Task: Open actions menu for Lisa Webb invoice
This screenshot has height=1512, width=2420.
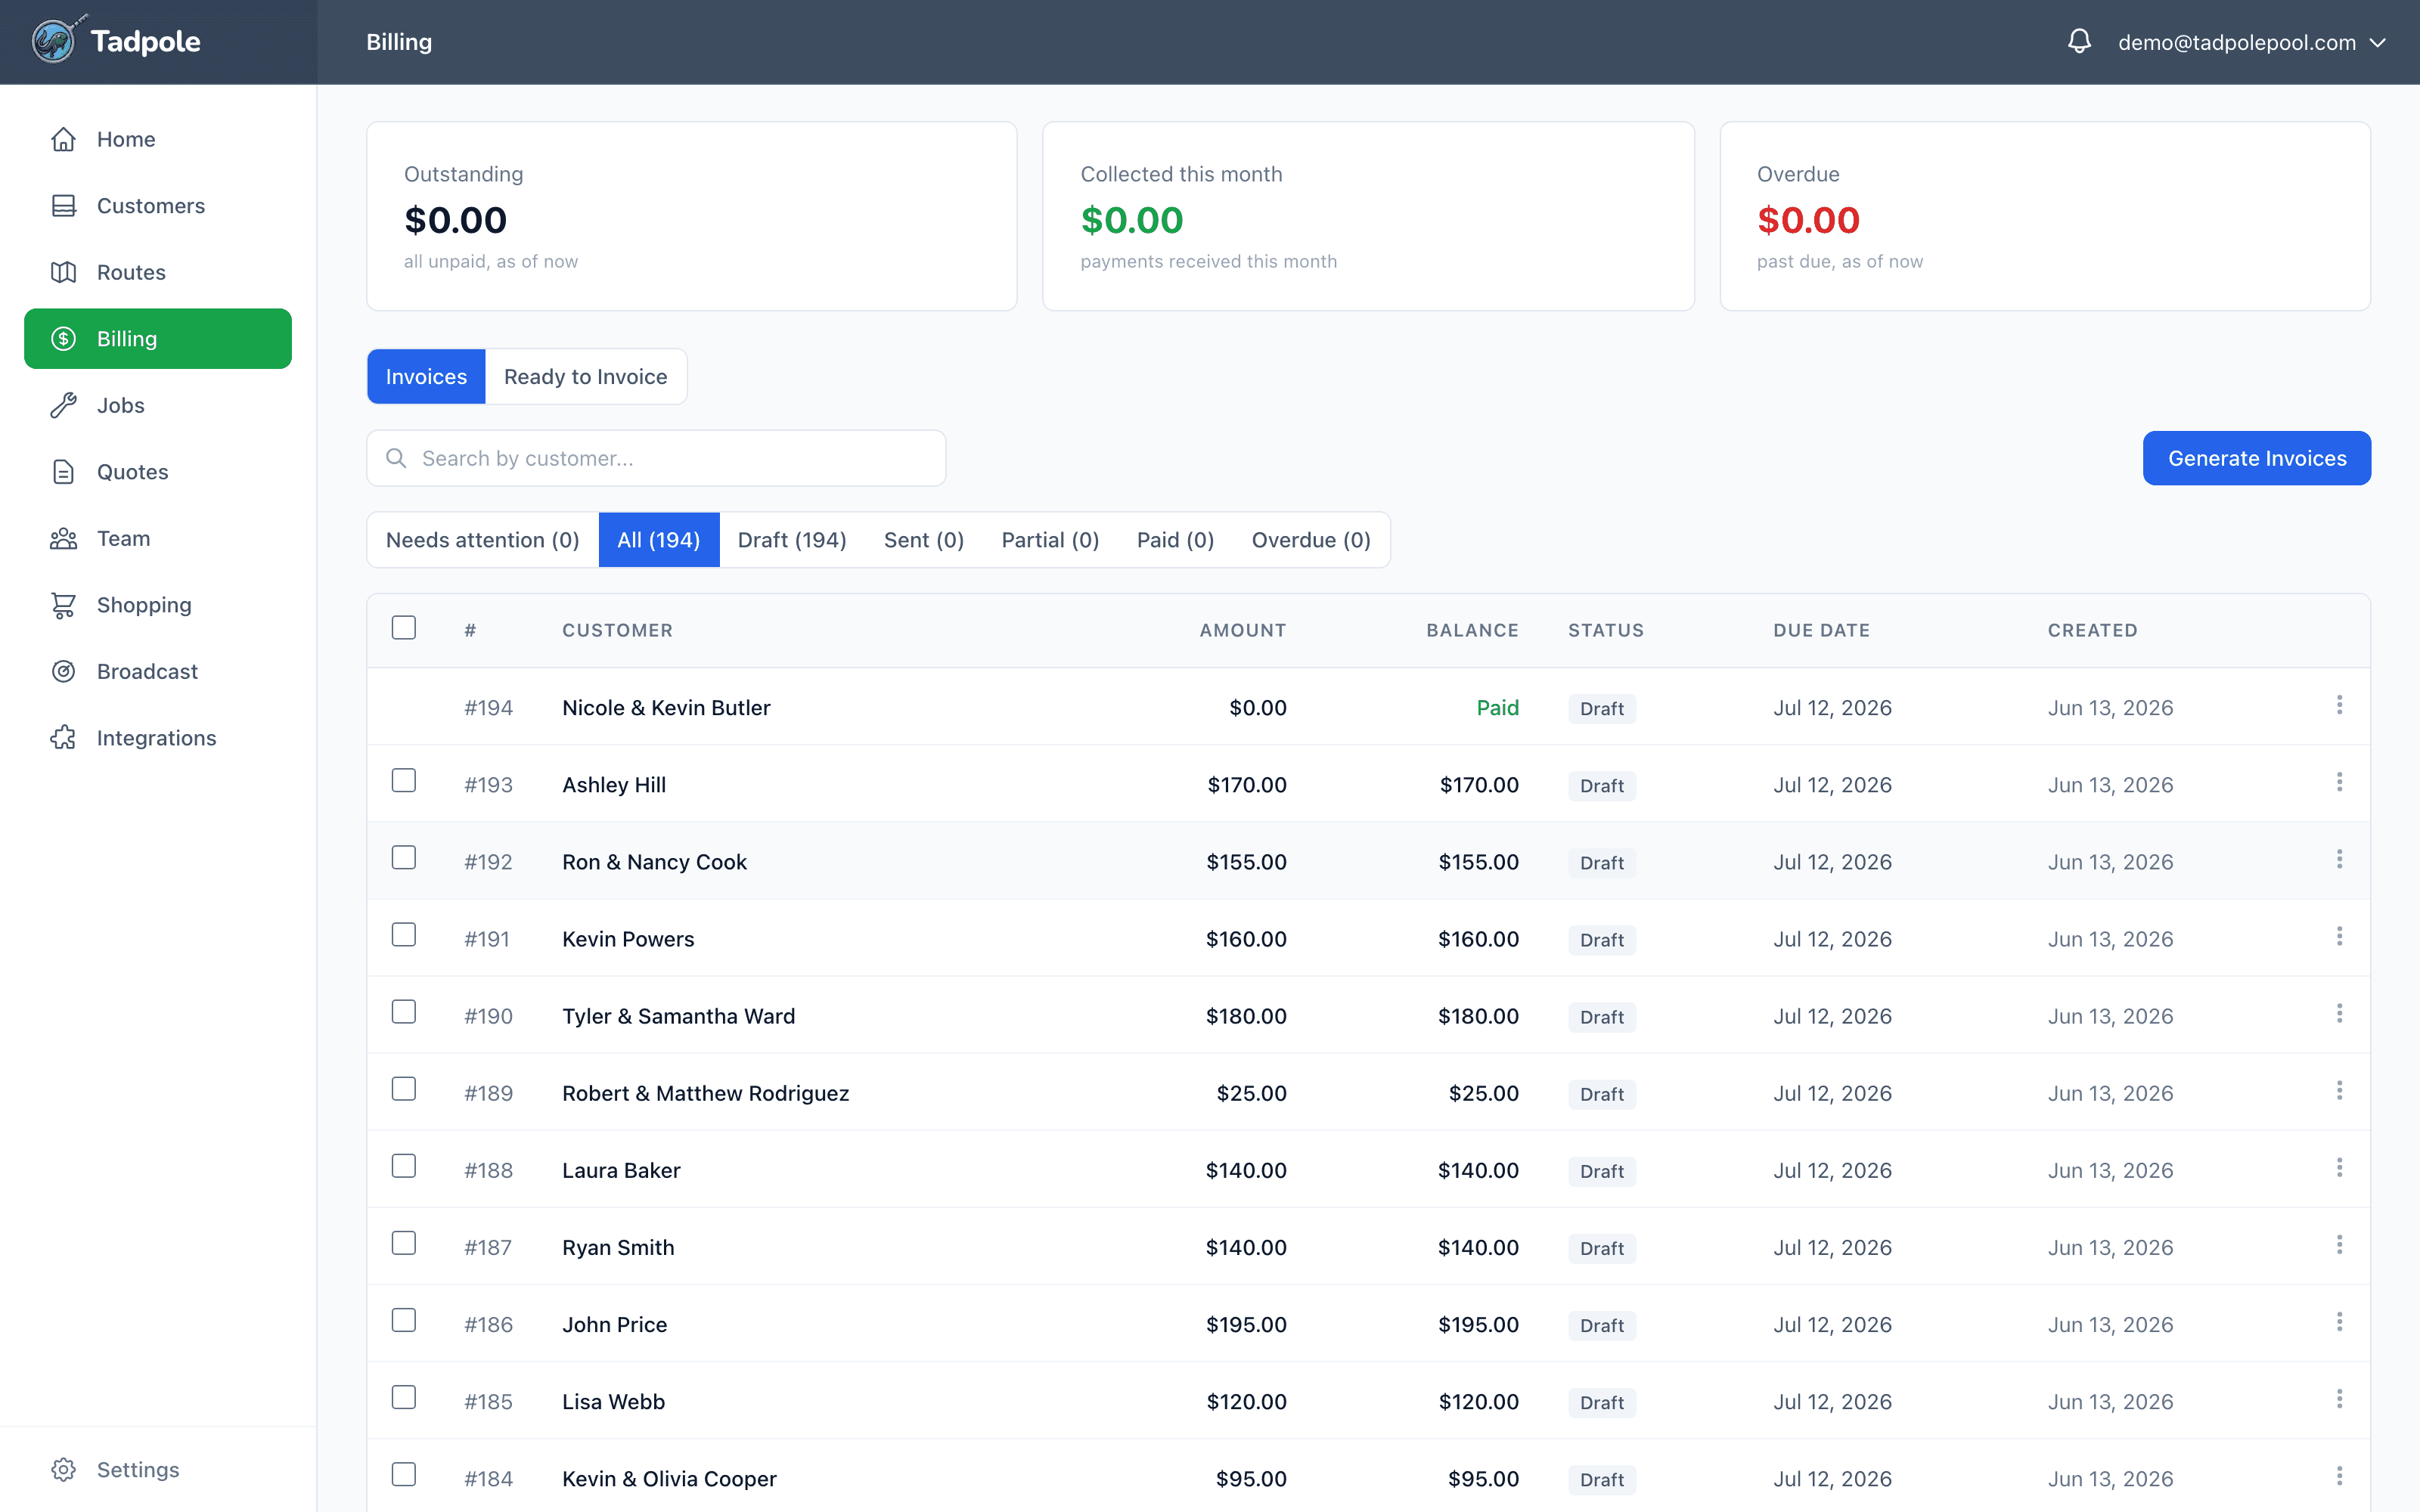Action: tap(2339, 1399)
